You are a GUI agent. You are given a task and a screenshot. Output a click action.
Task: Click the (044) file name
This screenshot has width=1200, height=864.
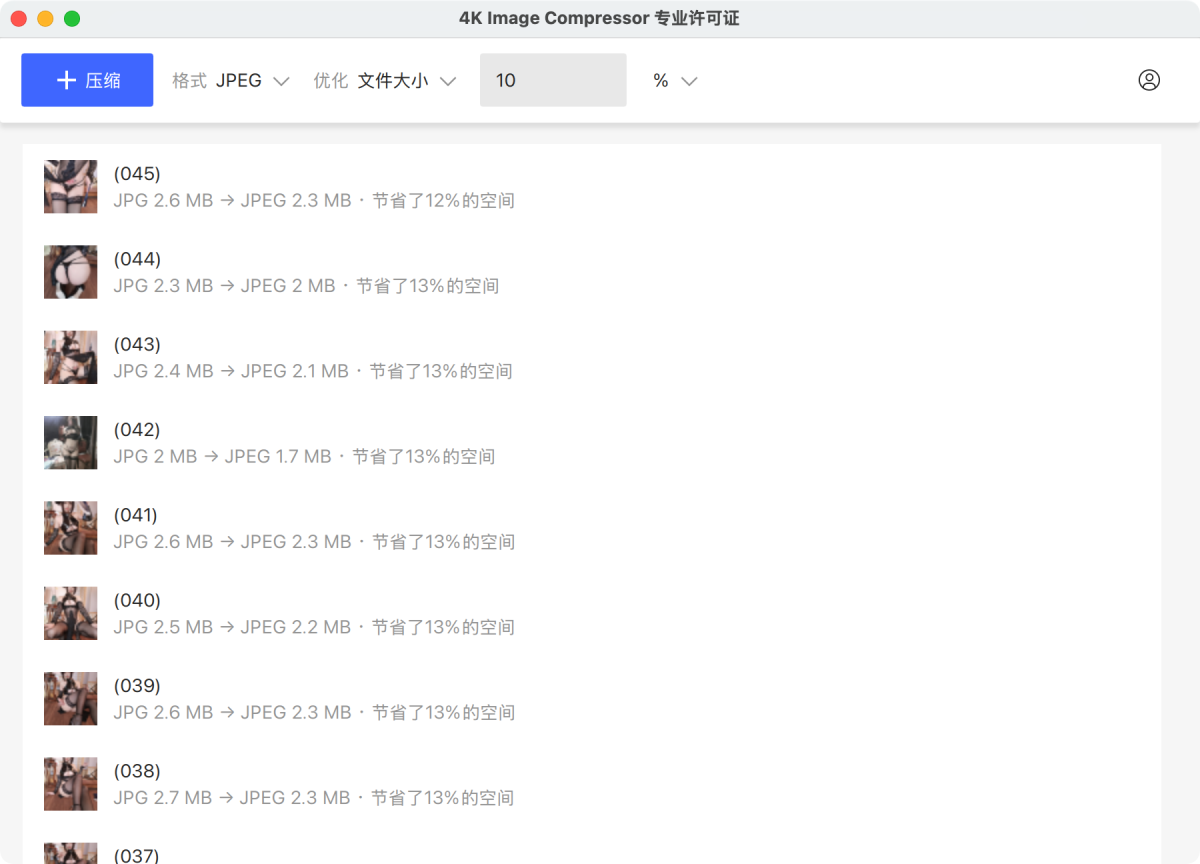[137, 260]
